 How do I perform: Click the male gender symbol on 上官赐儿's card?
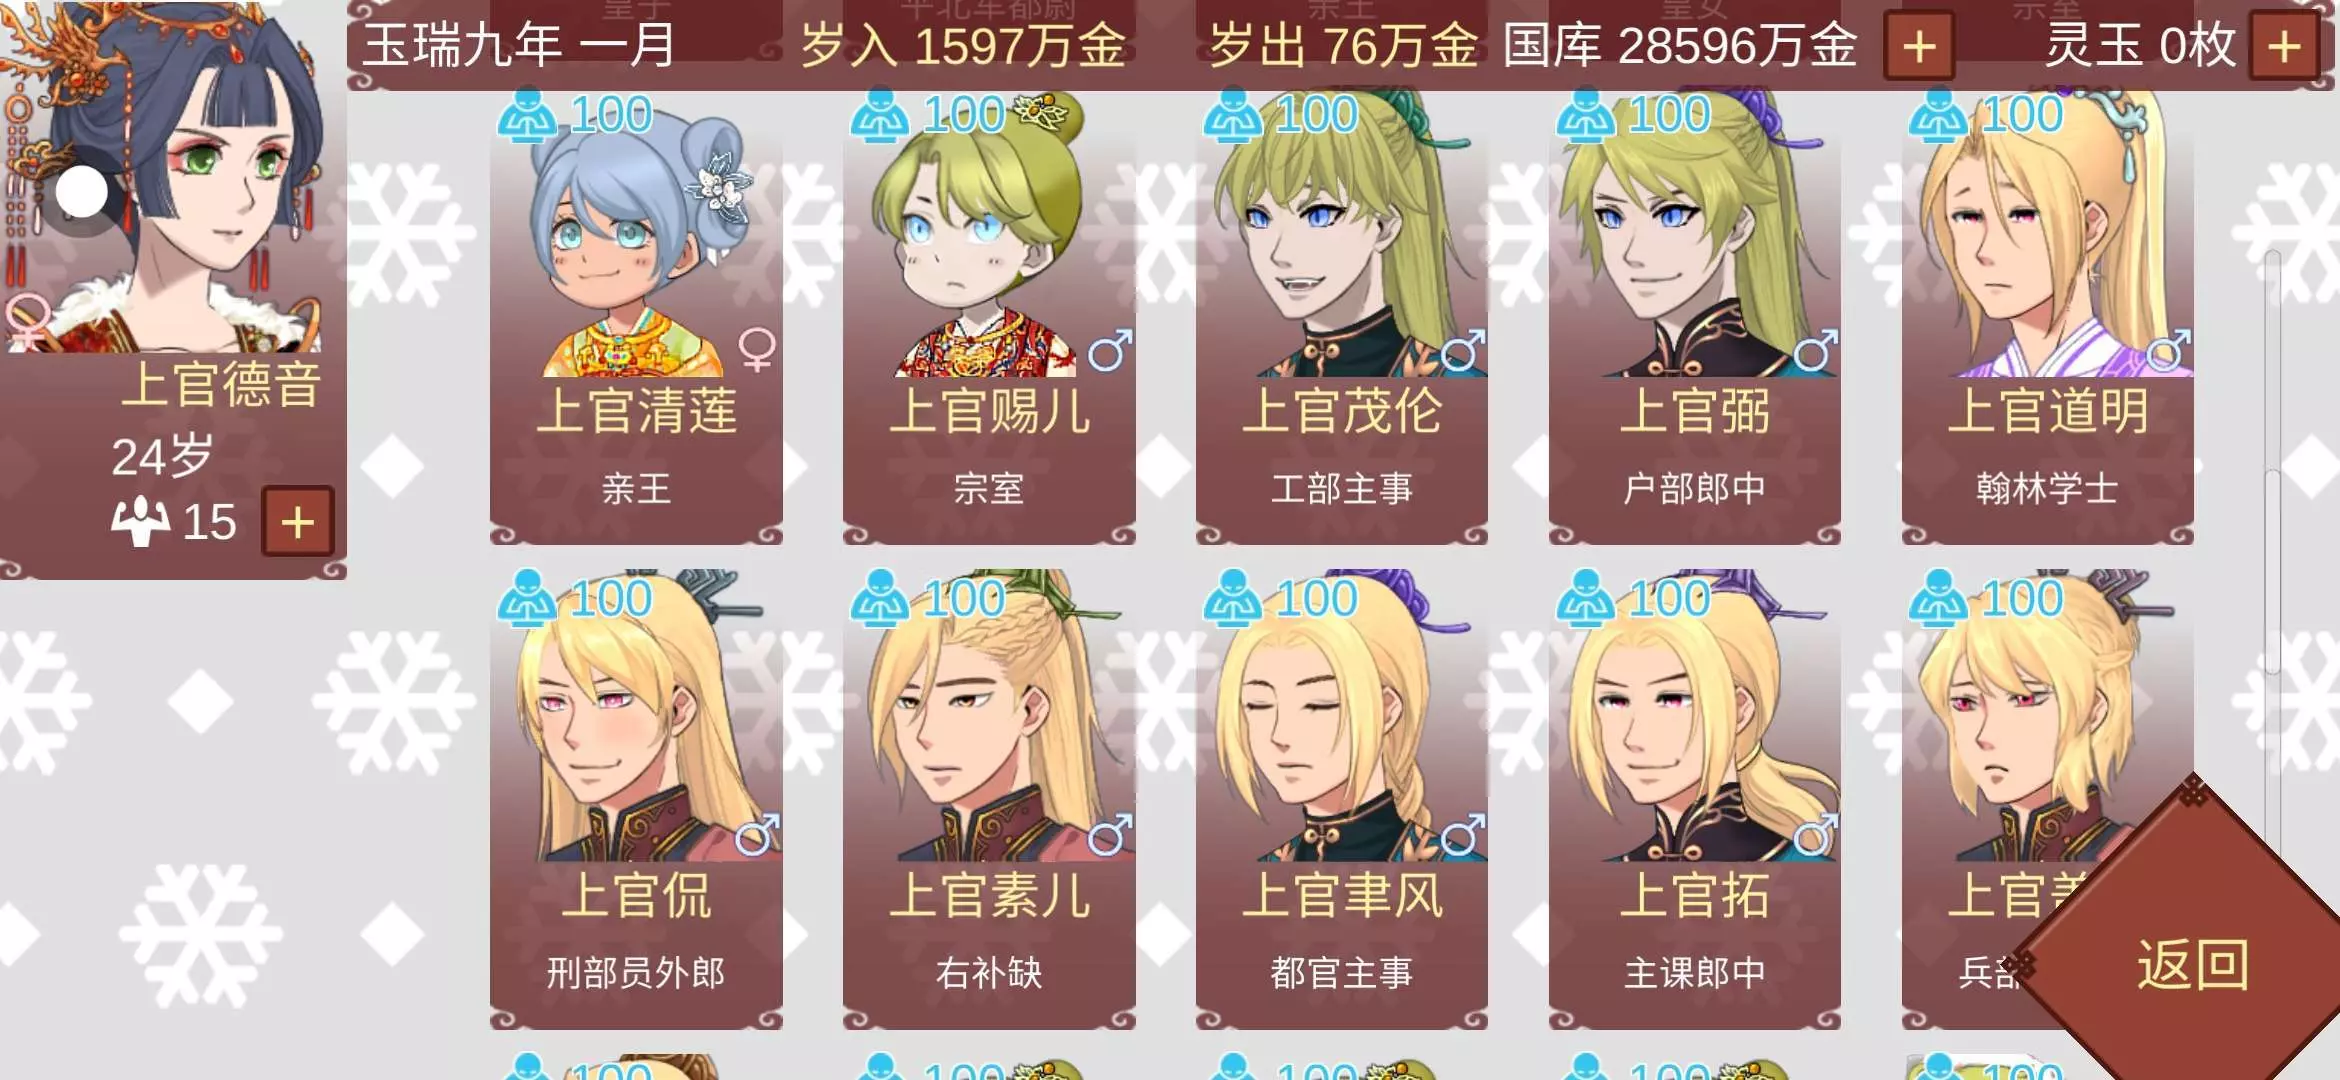click(1110, 350)
